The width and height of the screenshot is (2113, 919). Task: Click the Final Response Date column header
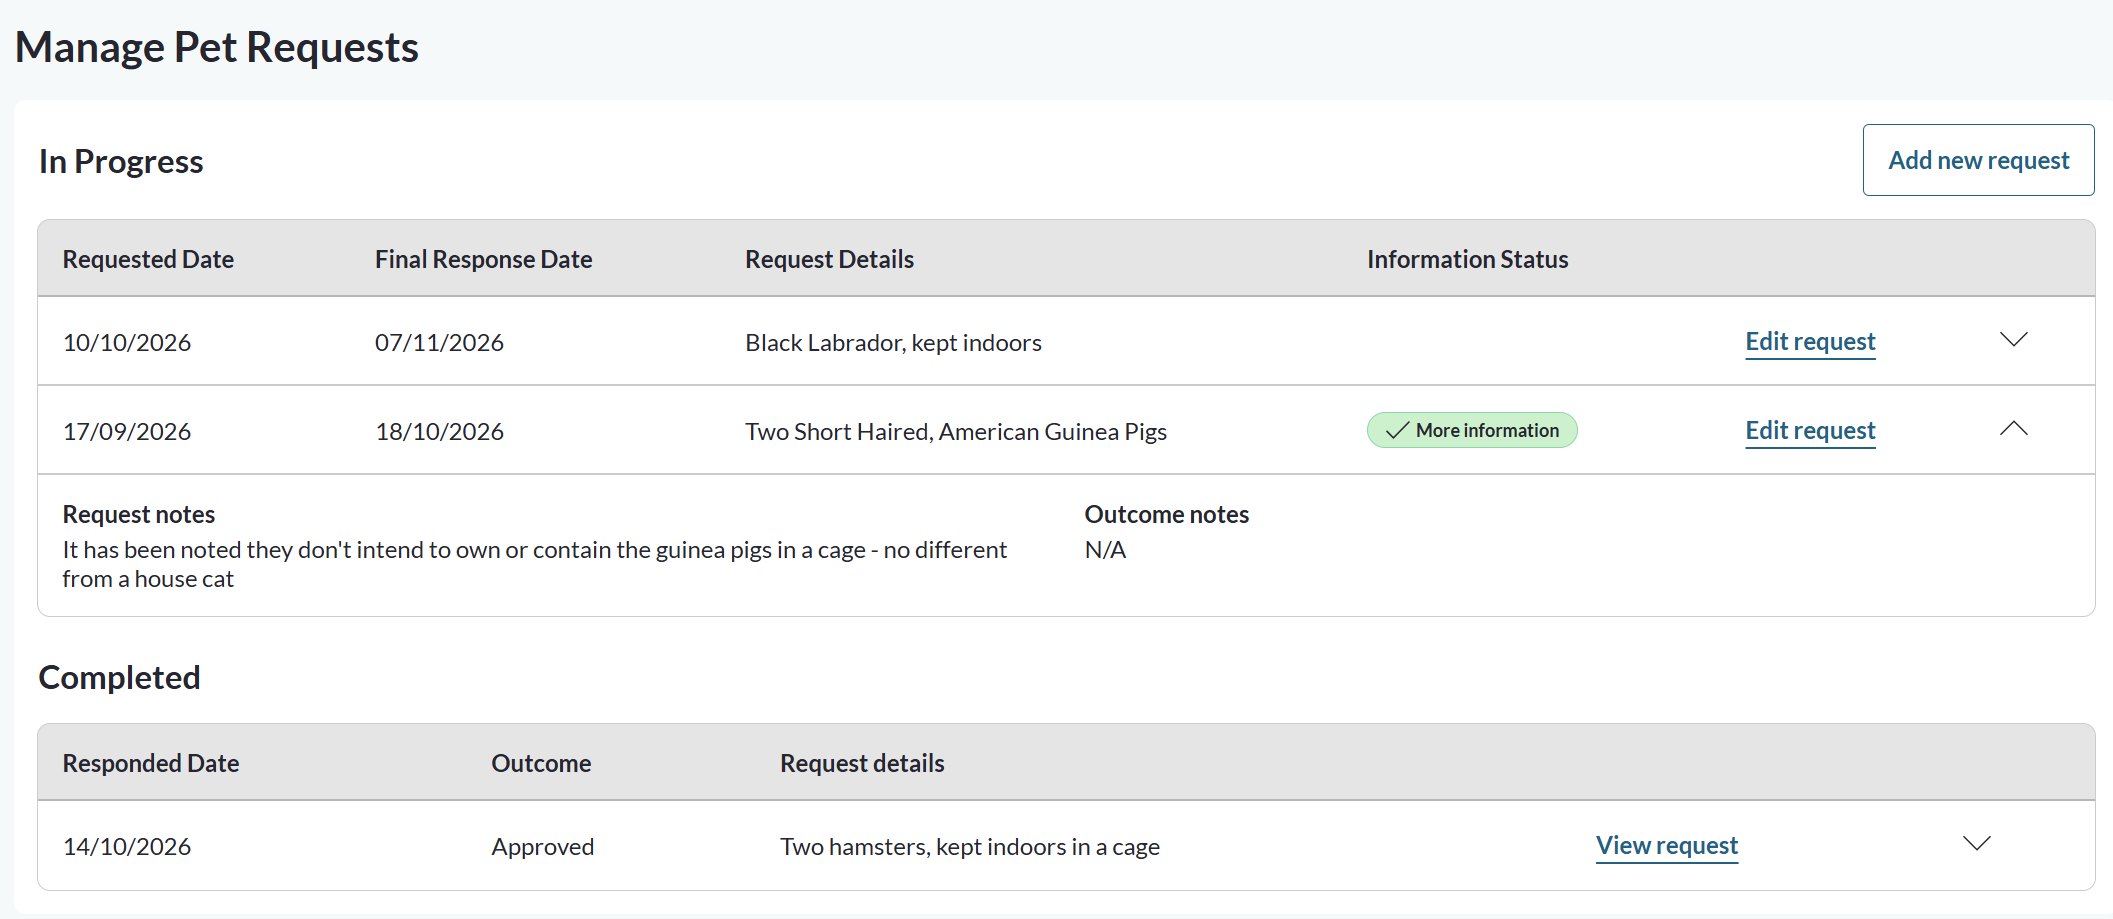pyautogui.click(x=484, y=260)
